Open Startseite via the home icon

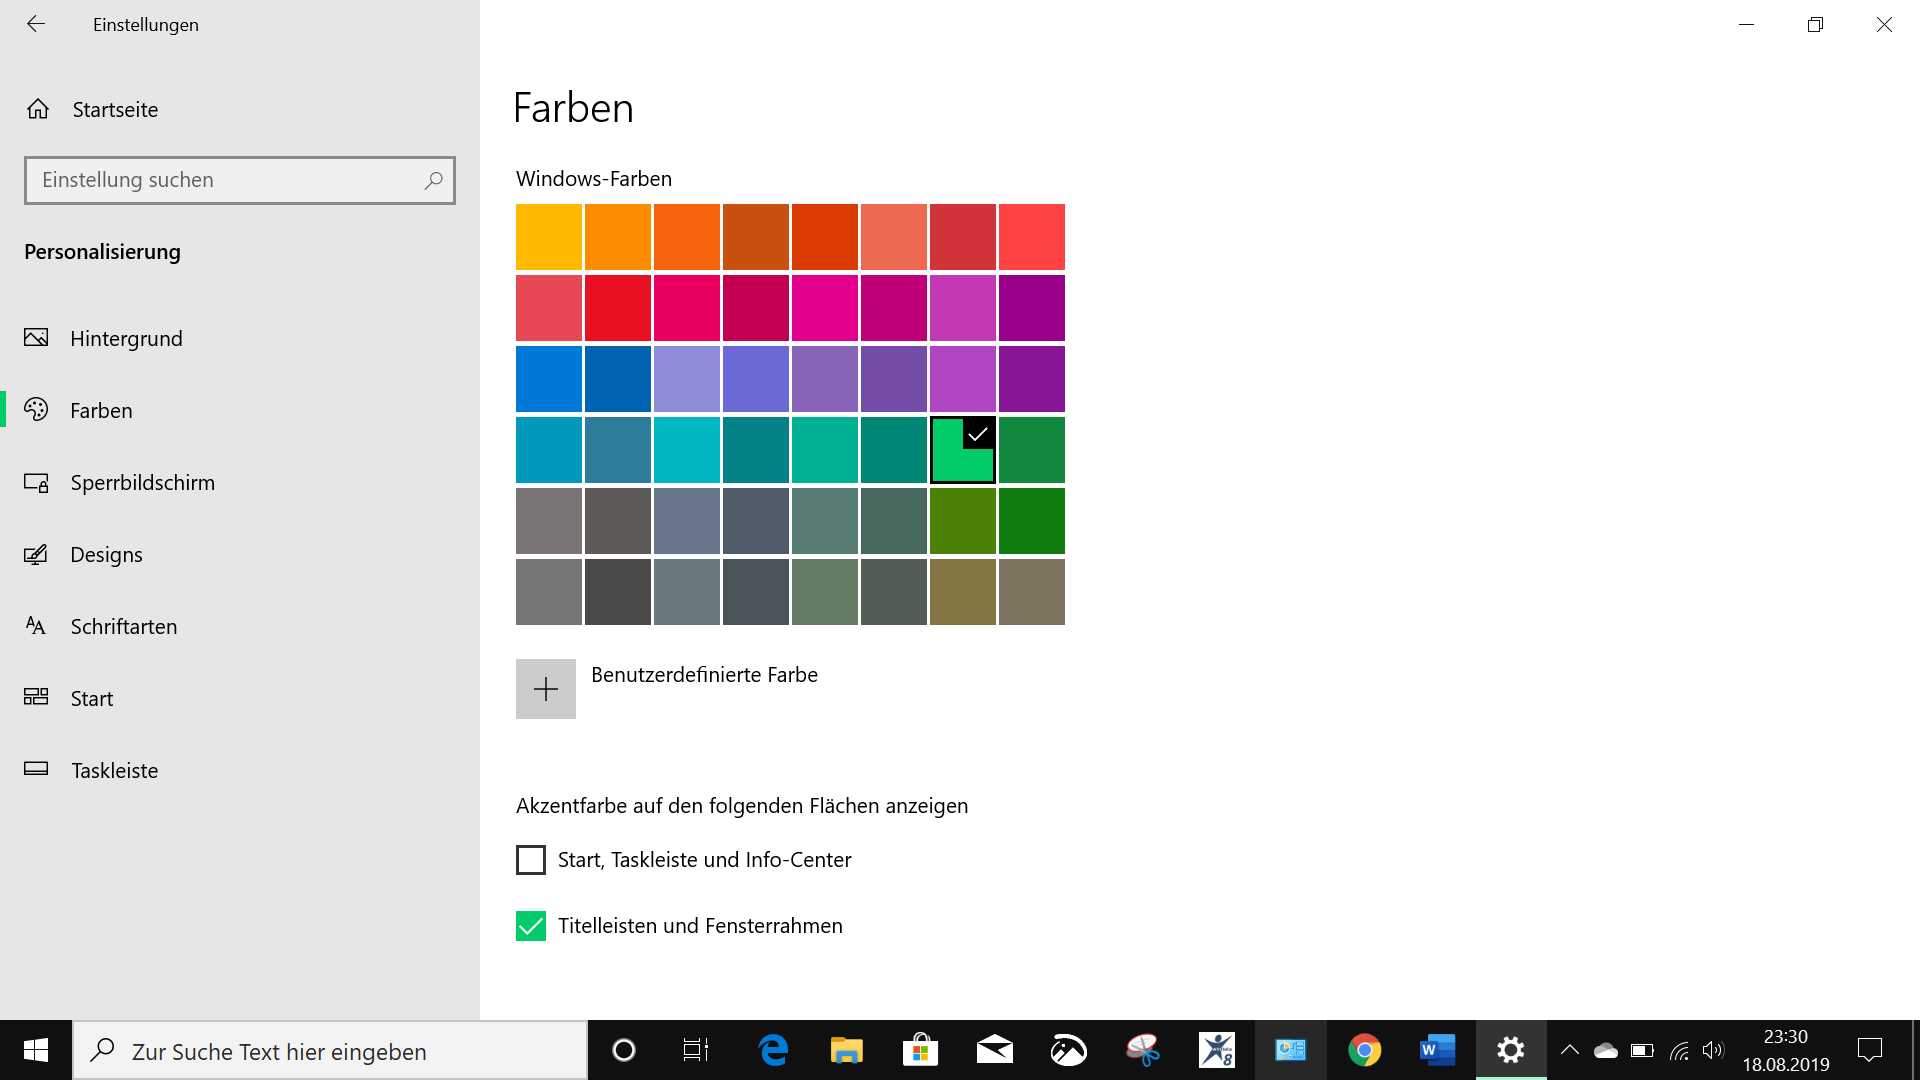[x=38, y=109]
